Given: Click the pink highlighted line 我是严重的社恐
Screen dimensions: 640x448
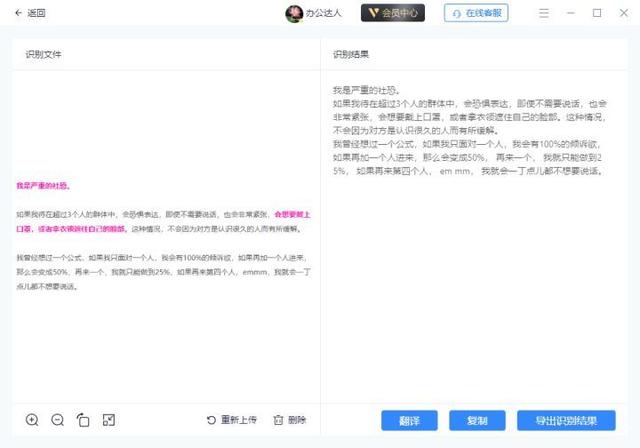Looking at the screenshot, I should point(44,186).
